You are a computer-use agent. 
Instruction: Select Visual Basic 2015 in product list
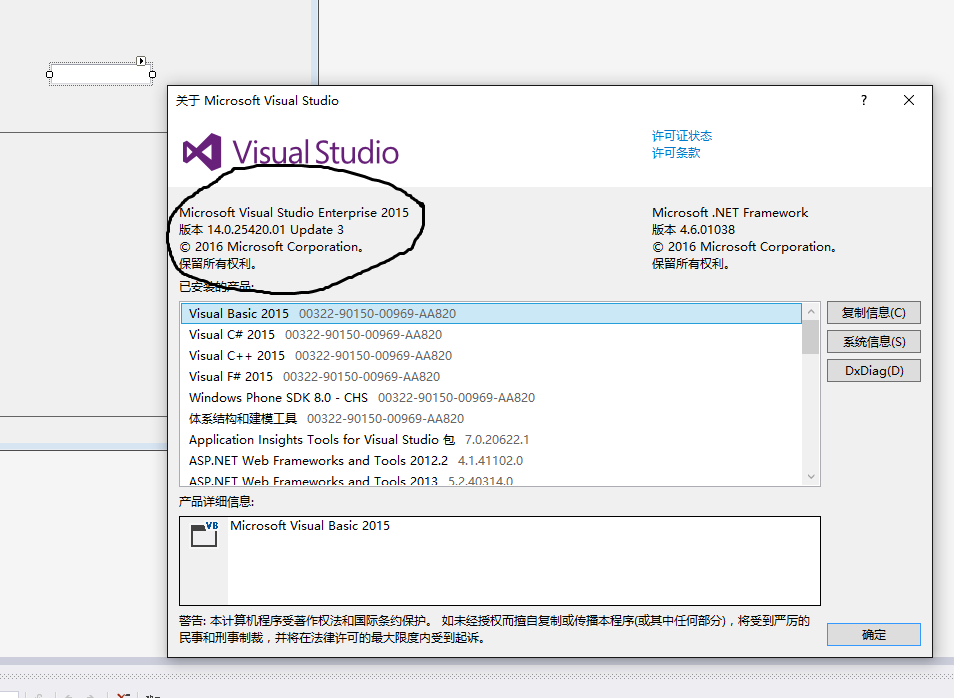click(x=491, y=313)
